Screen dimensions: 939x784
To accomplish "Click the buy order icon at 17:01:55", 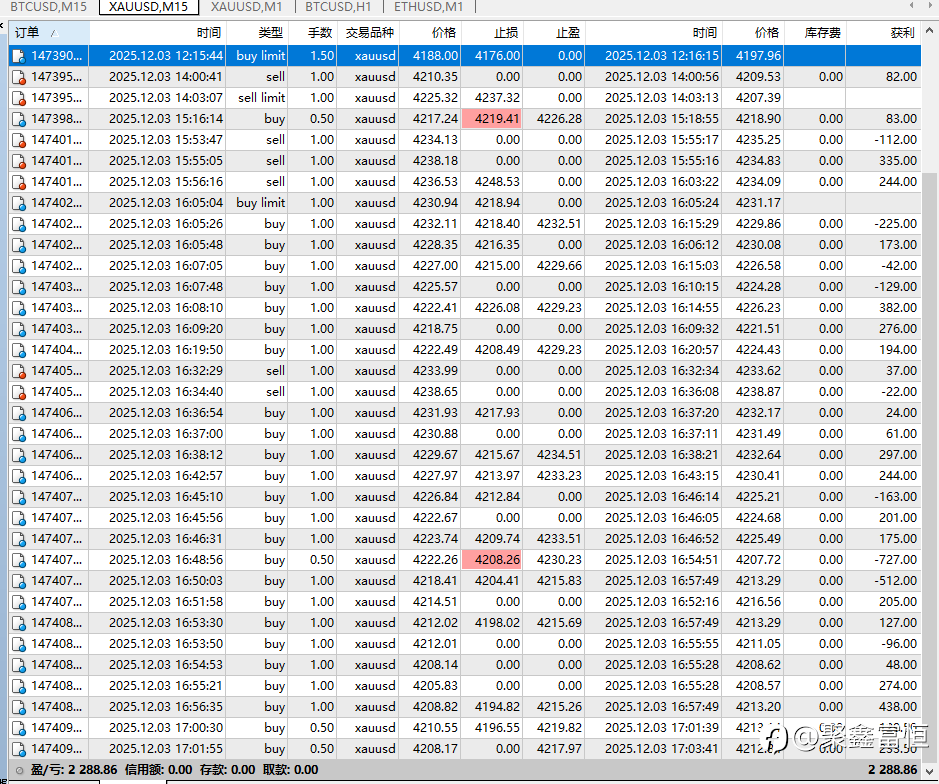I will 19,749.
